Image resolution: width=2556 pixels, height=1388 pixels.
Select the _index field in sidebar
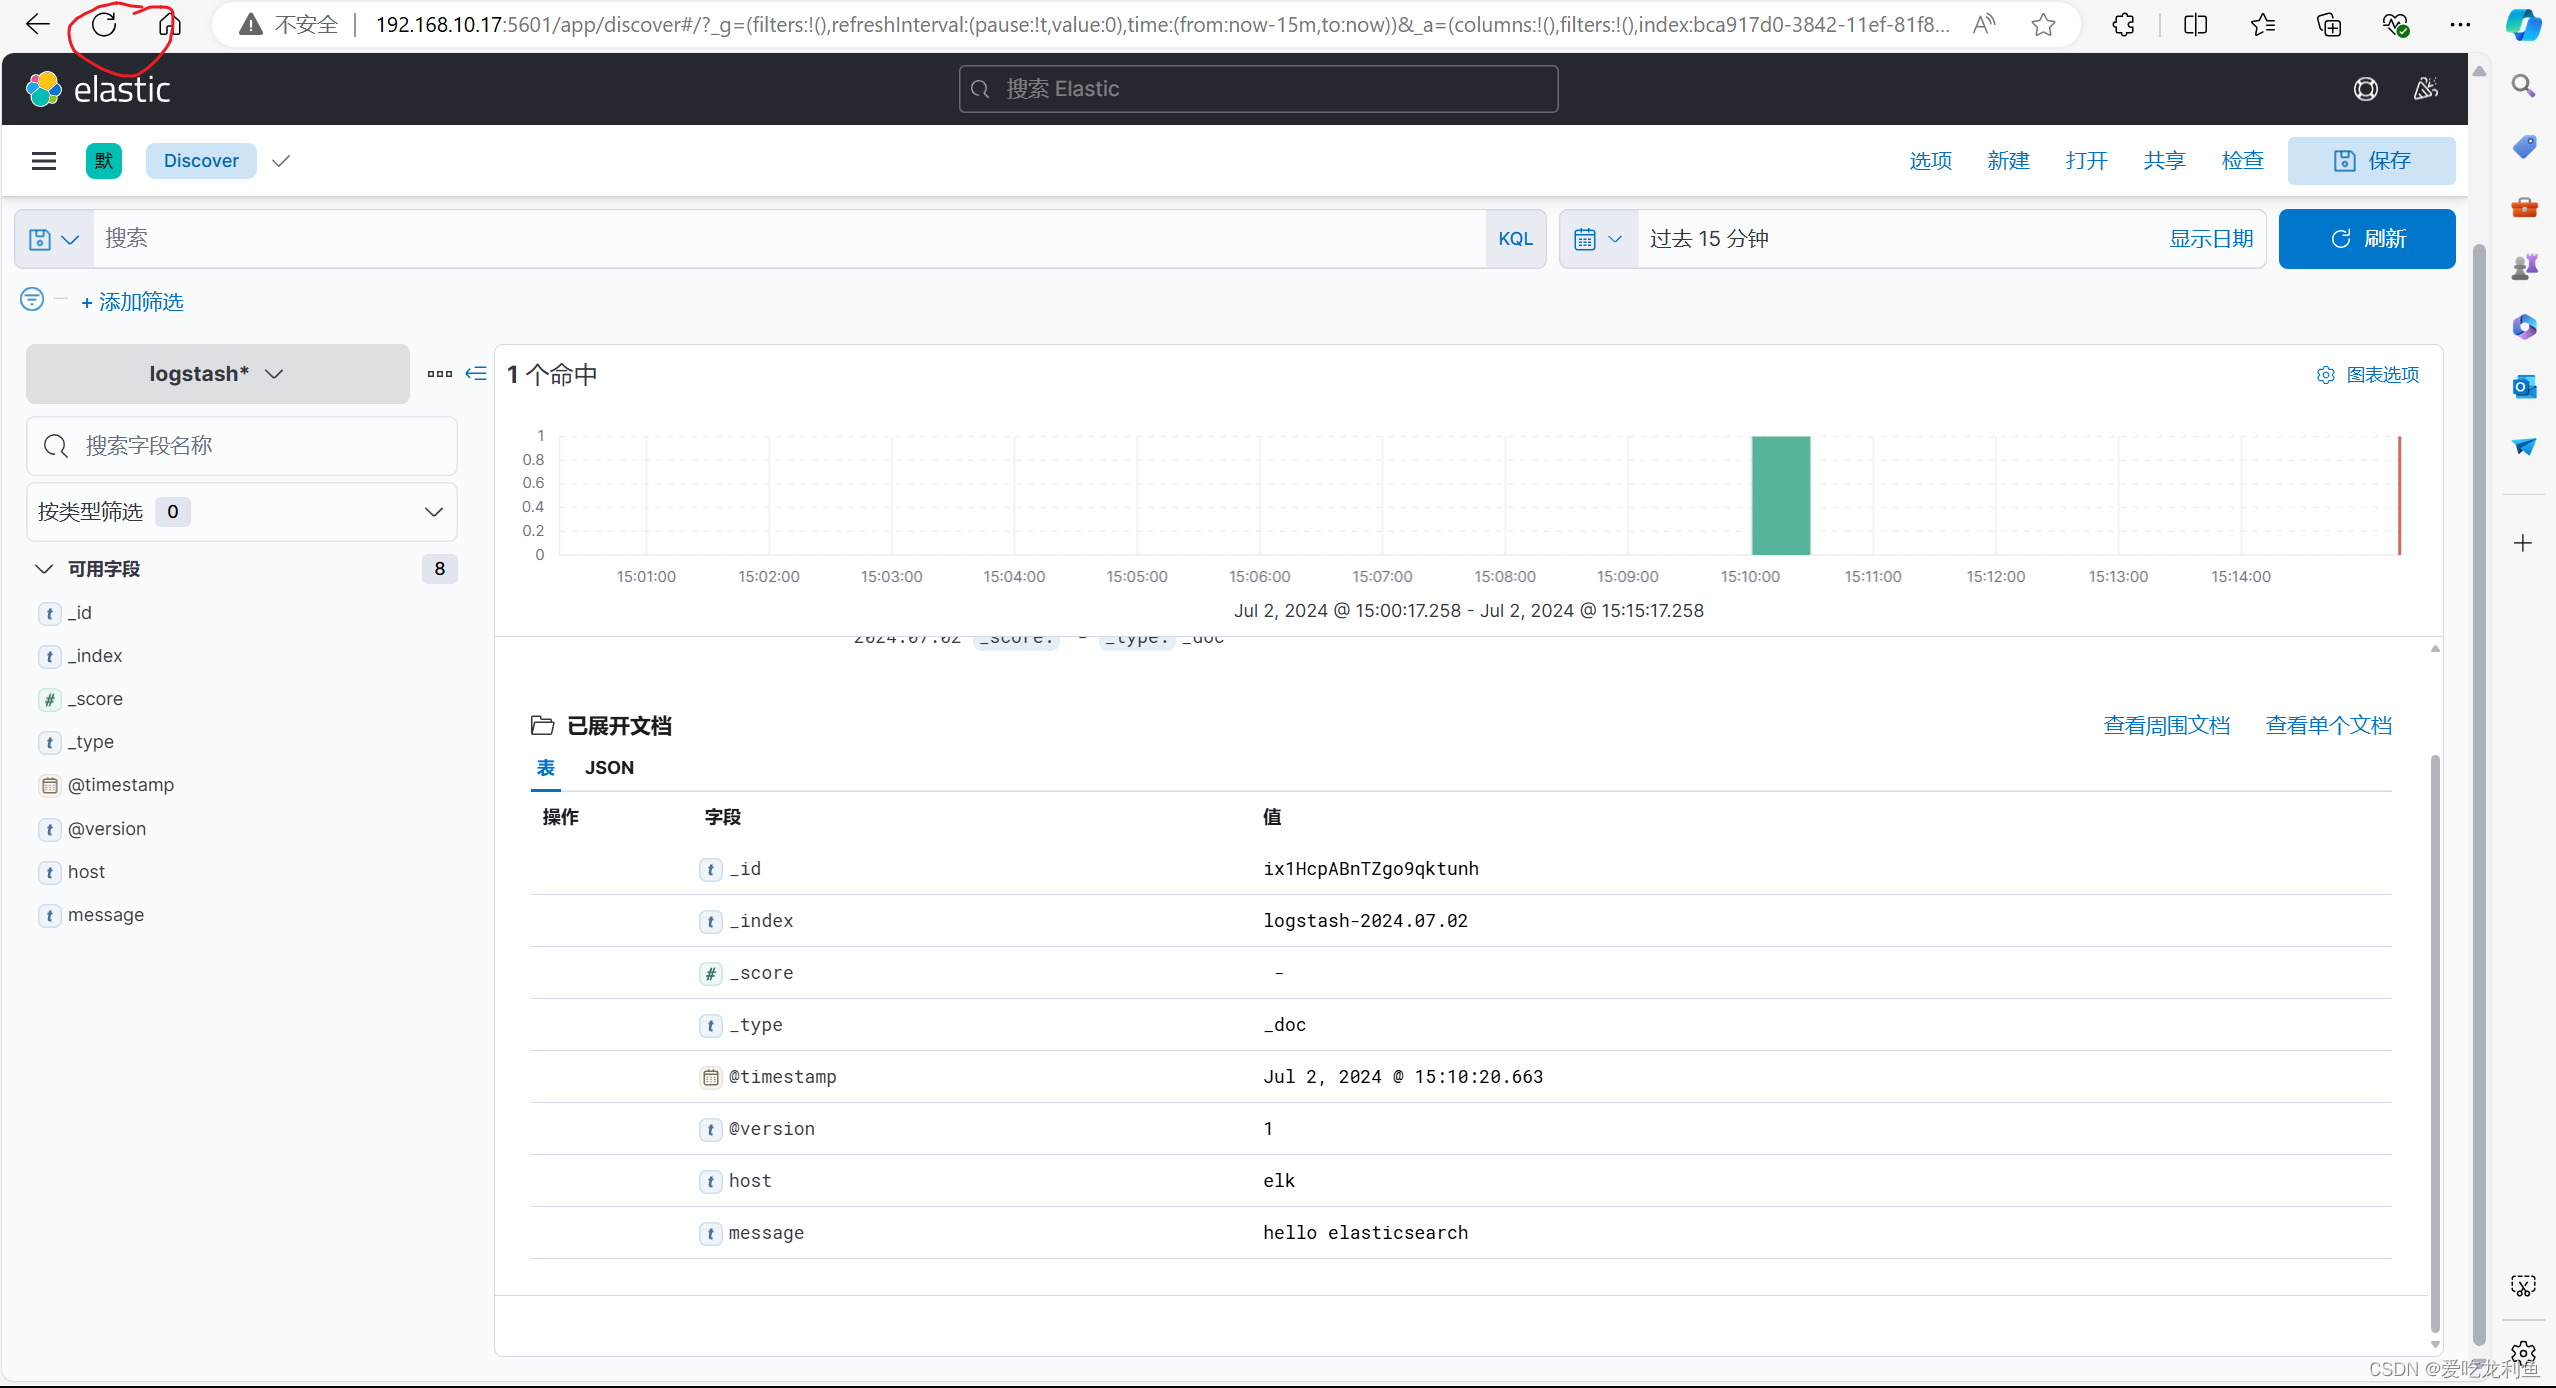[95, 656]
